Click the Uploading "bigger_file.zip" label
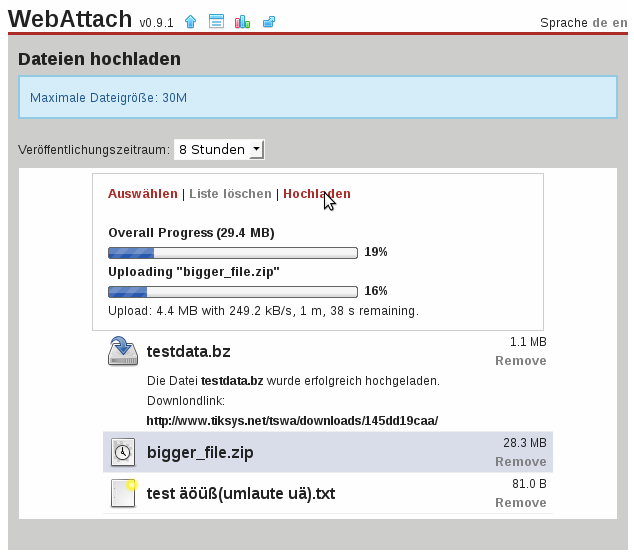634x557 pixels. tap(194, 272)
